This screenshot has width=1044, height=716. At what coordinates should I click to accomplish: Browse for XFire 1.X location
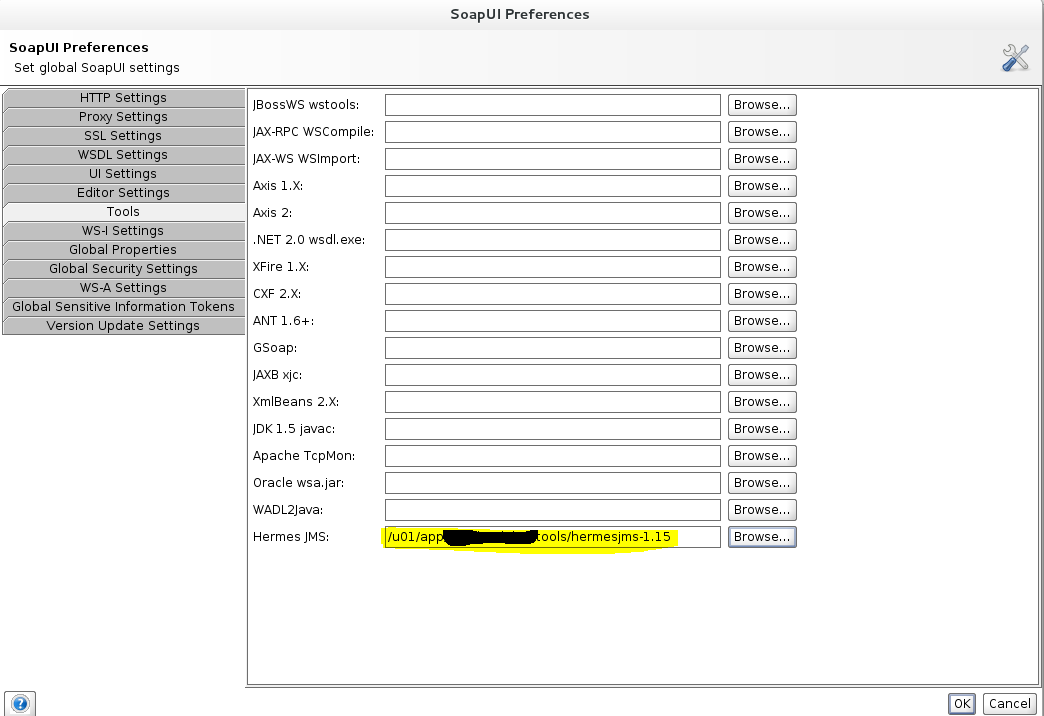tap(762, 266)
